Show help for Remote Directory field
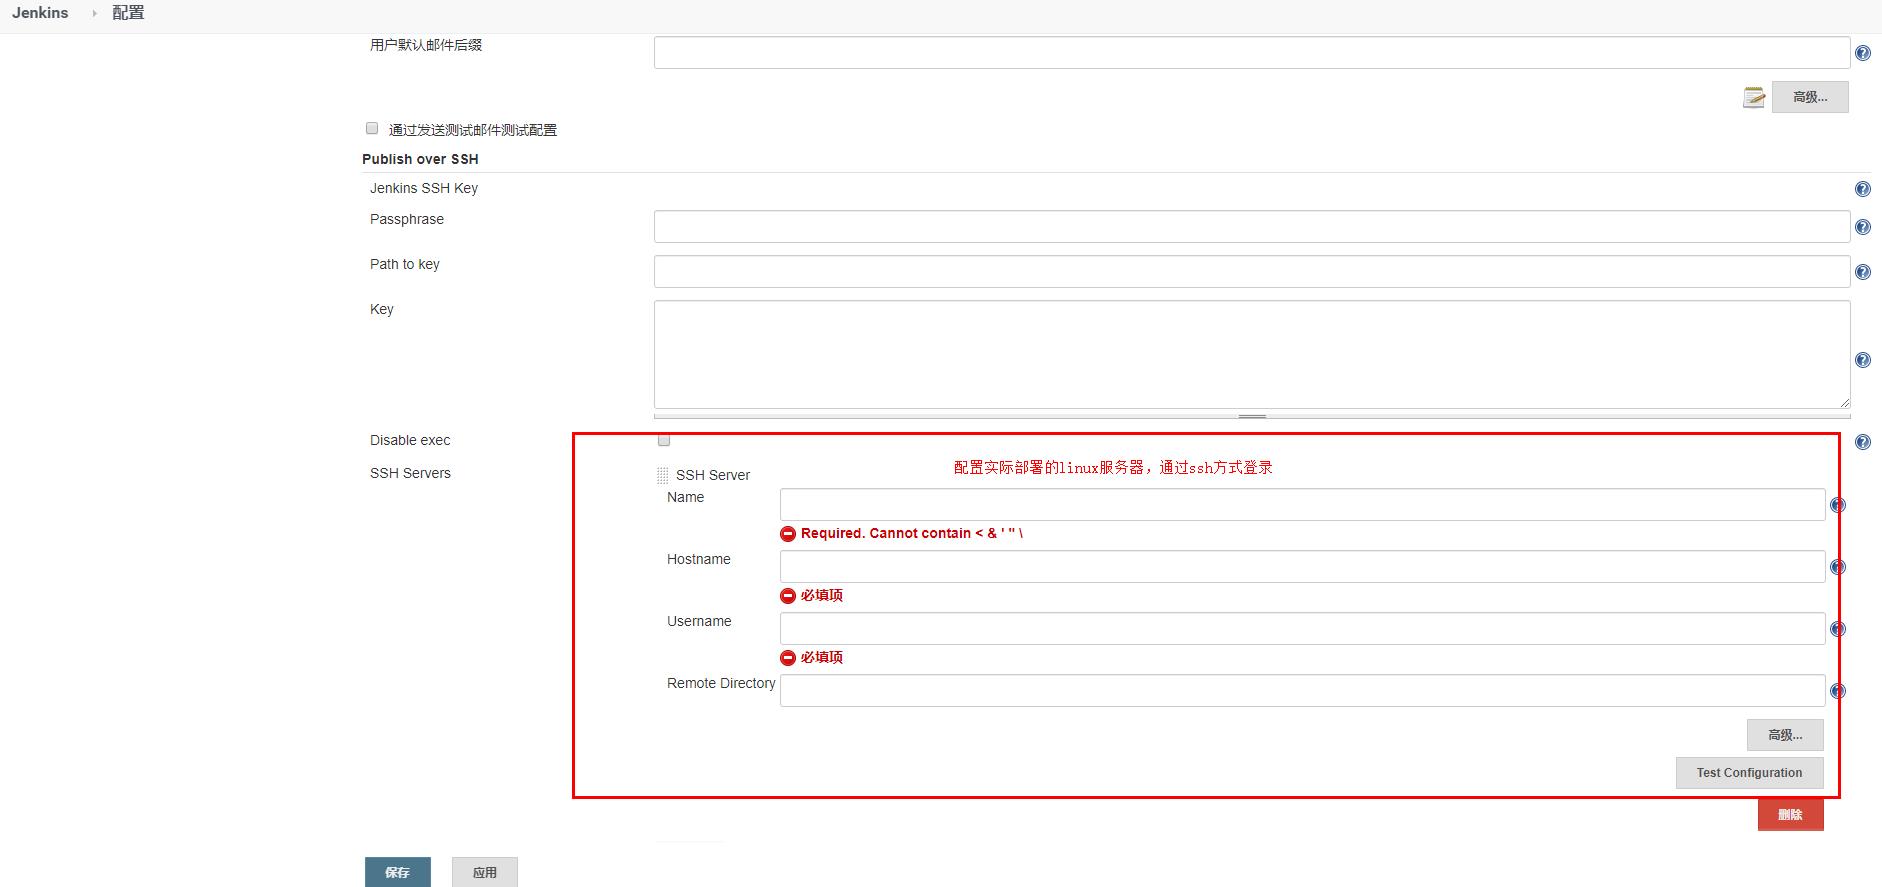 (1837, 691)
